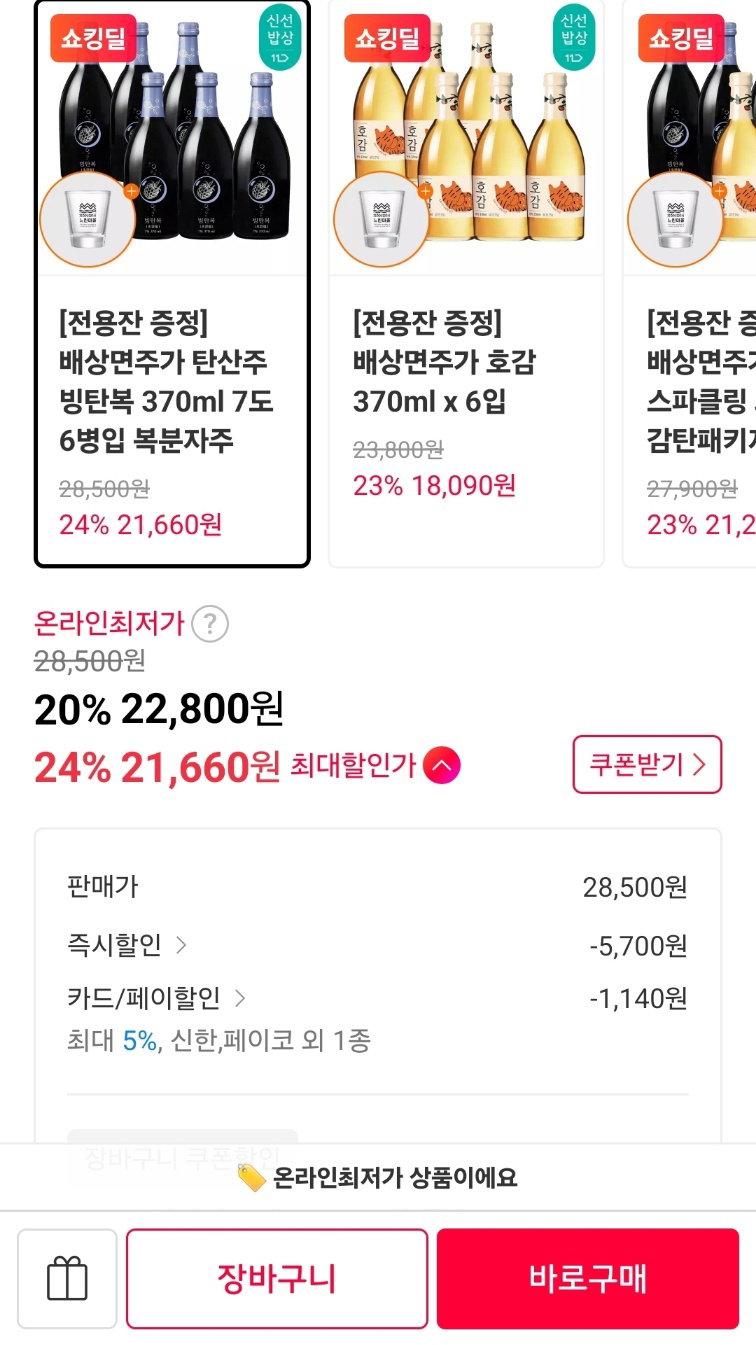756x1345 pixels.
Task: Select the 빙탄복 370ml 6병입 product card
Action: click(172, 283)
